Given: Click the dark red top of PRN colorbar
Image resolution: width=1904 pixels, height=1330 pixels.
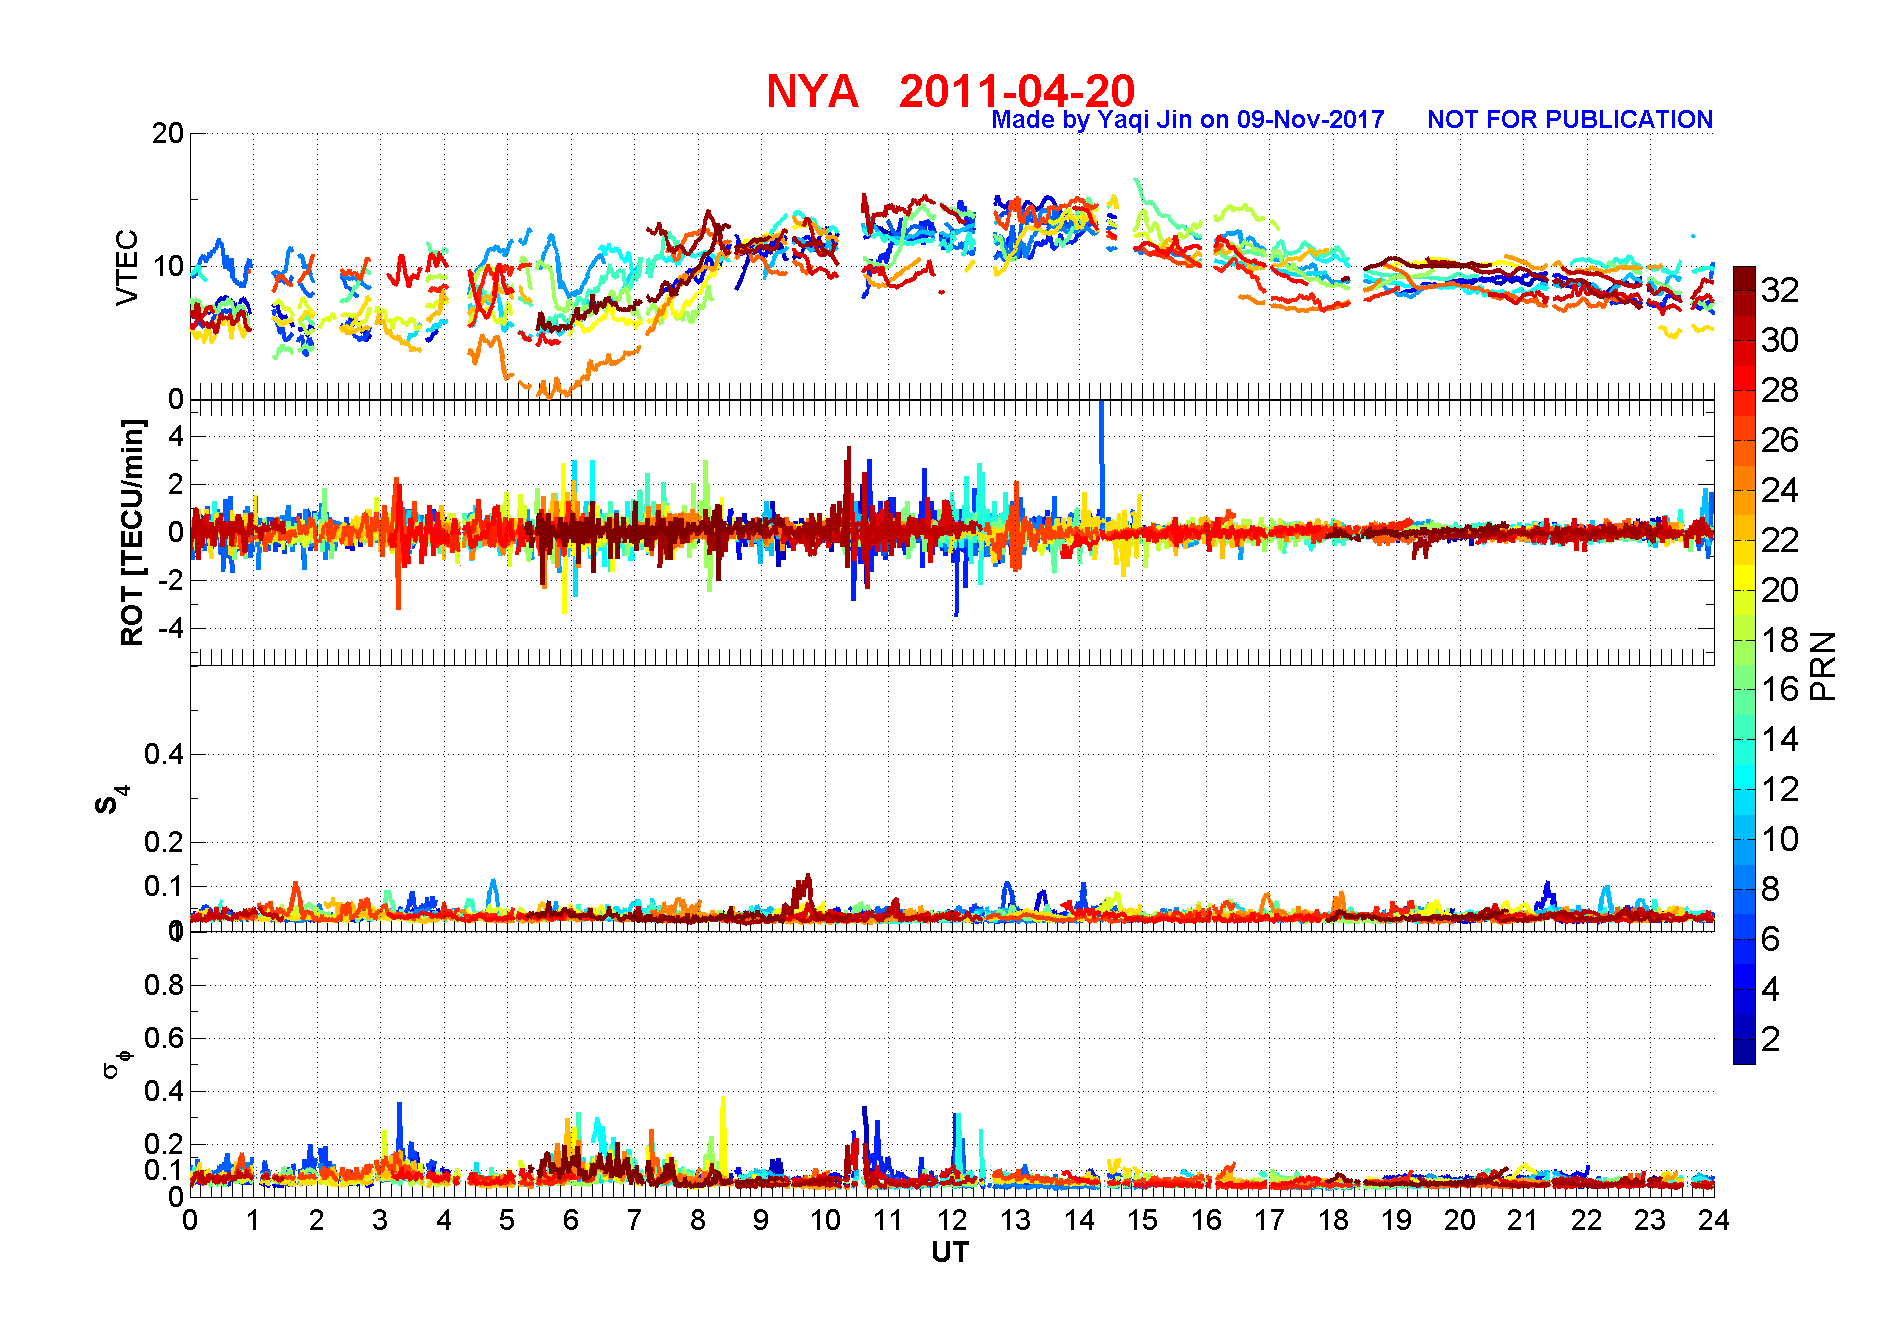Looking at the screenshot, I should [1744, 278].
